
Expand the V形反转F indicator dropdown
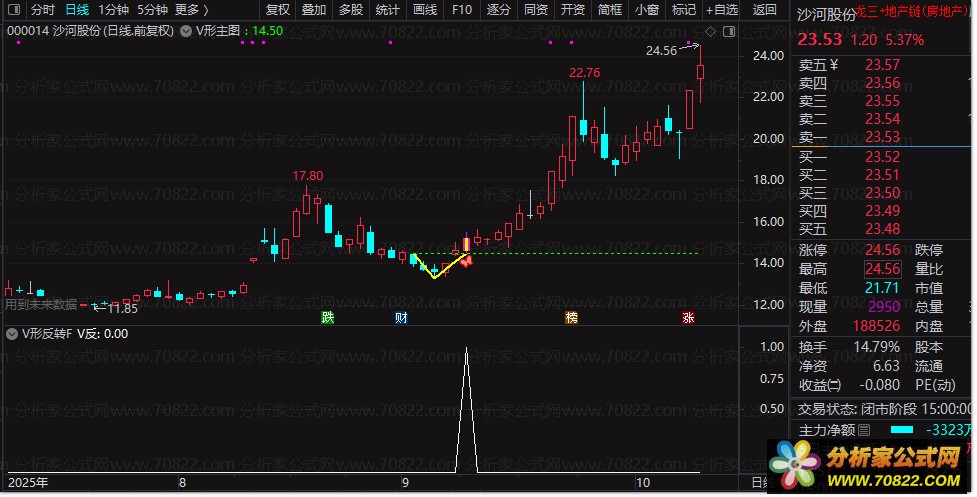point(12,334)
